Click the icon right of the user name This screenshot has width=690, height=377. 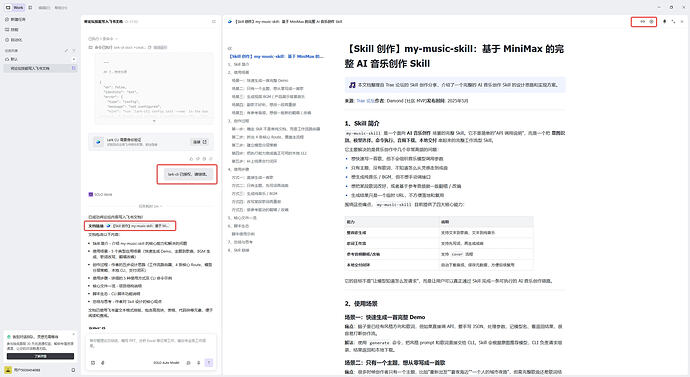(x=73, y=370)
